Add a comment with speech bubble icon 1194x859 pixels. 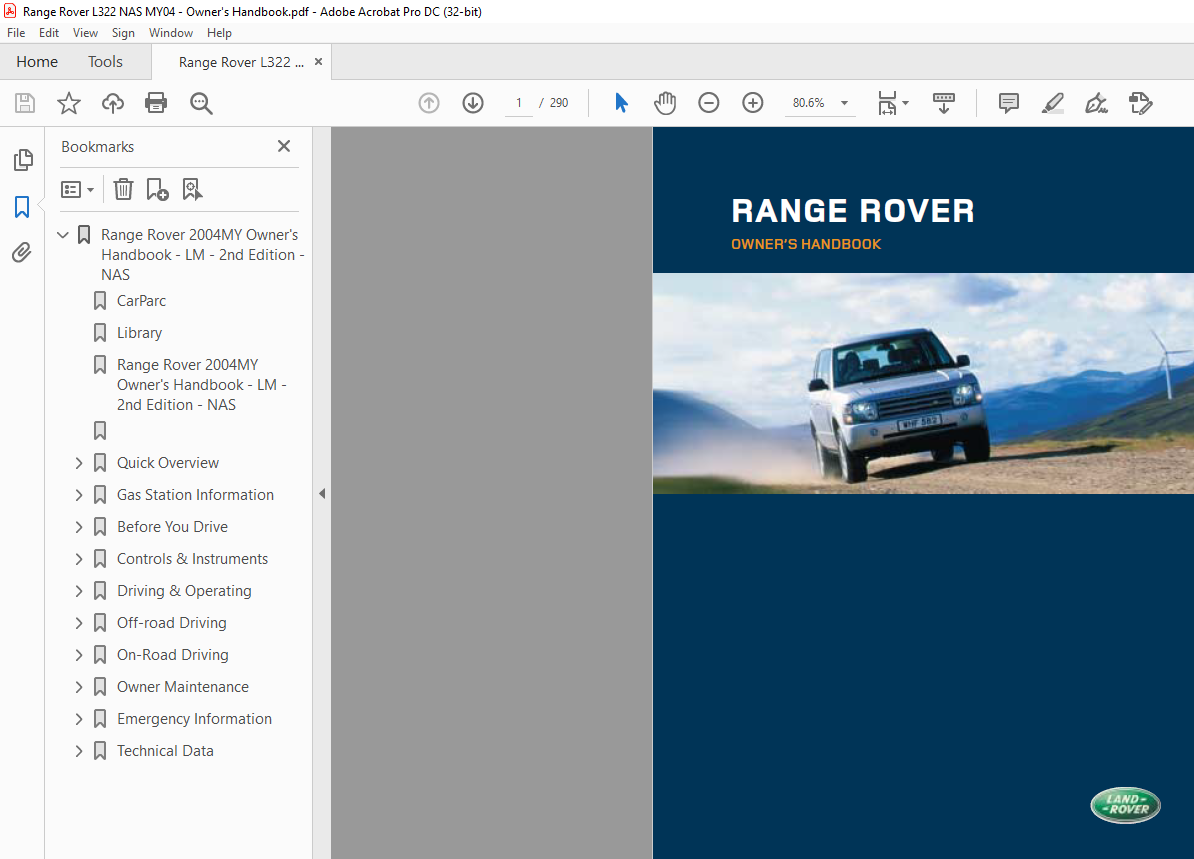(1008, 103)
